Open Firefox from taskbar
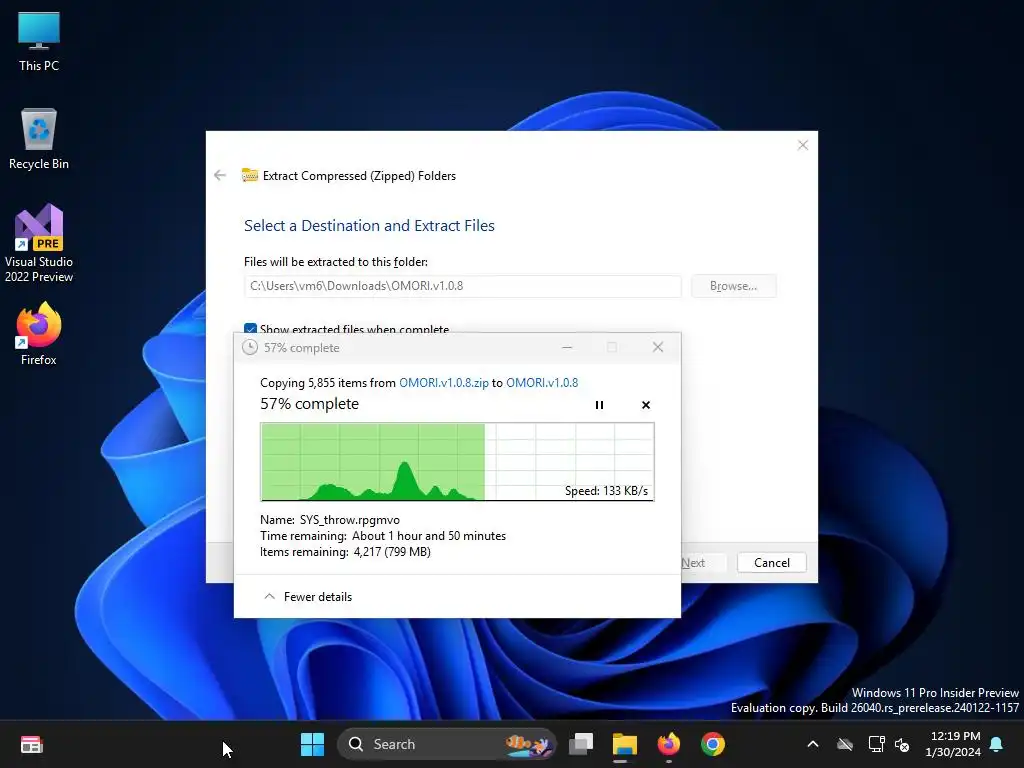 668,744
